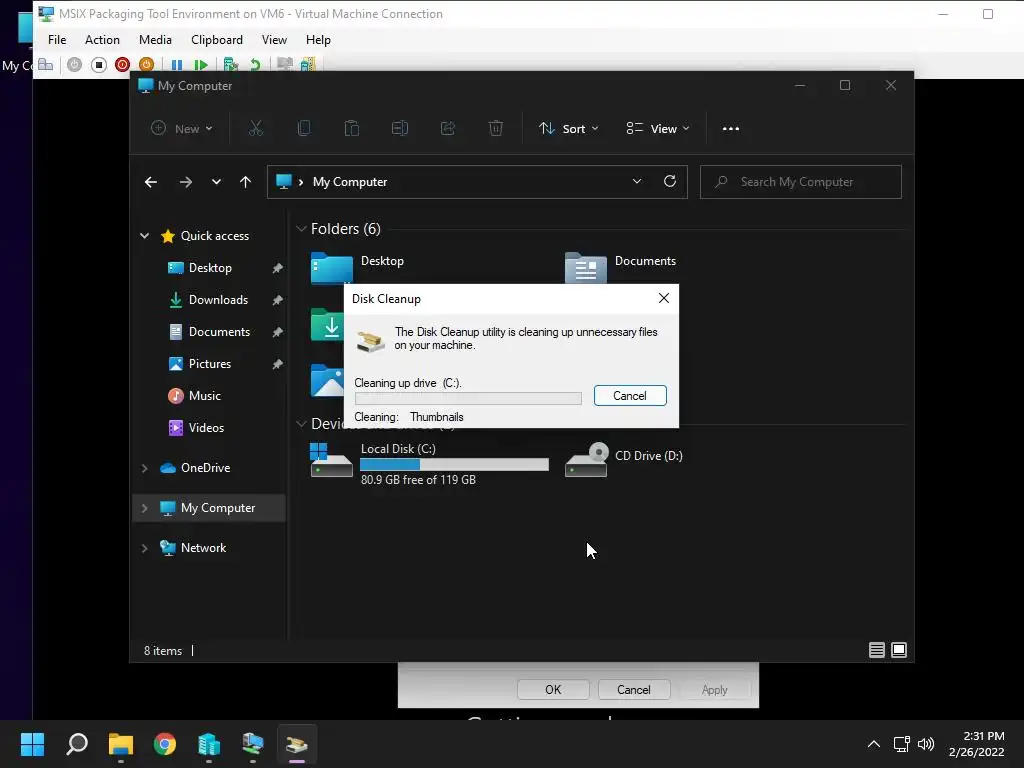Viewport: 1024px width, 768px height.
Task: Open the Clipboard menu
Action: click(x=217, y=40)
